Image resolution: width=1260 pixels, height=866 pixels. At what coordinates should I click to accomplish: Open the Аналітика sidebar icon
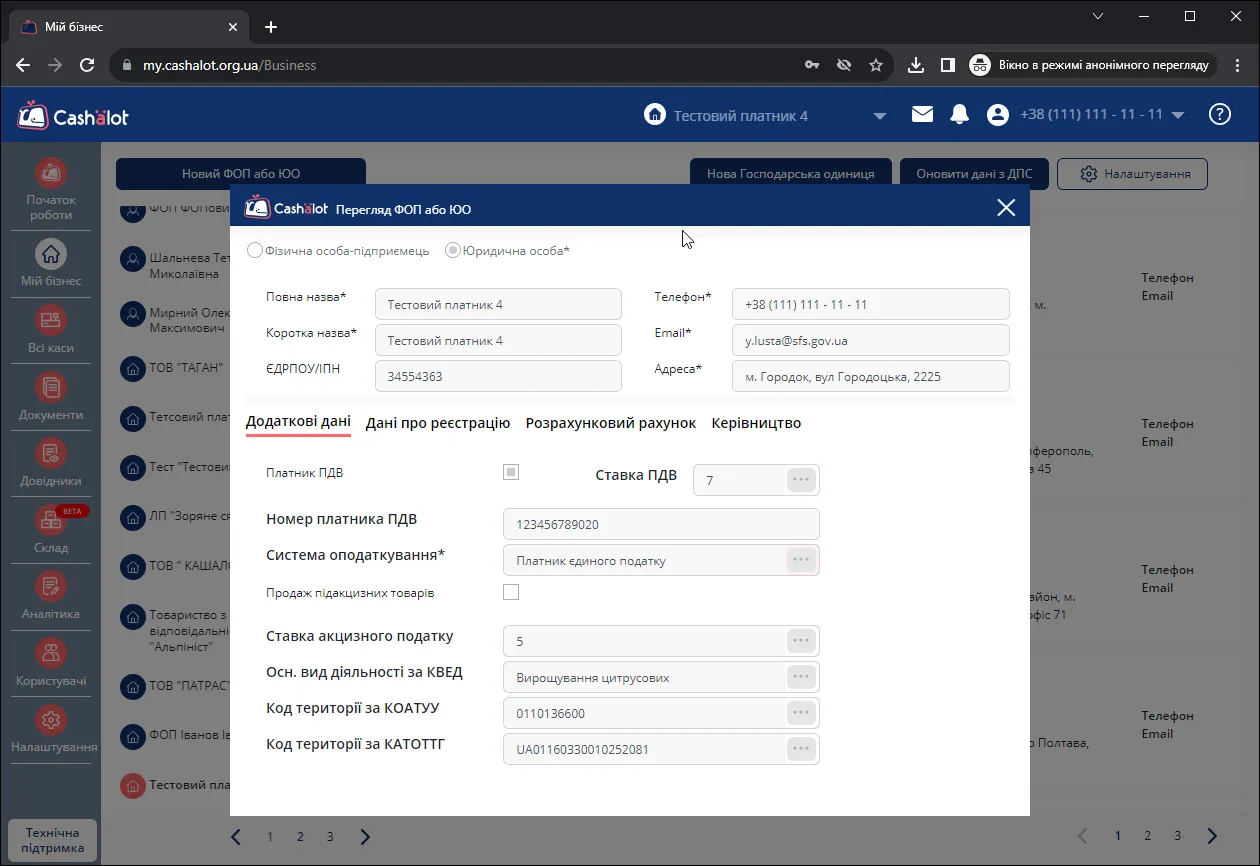point(51,586)
